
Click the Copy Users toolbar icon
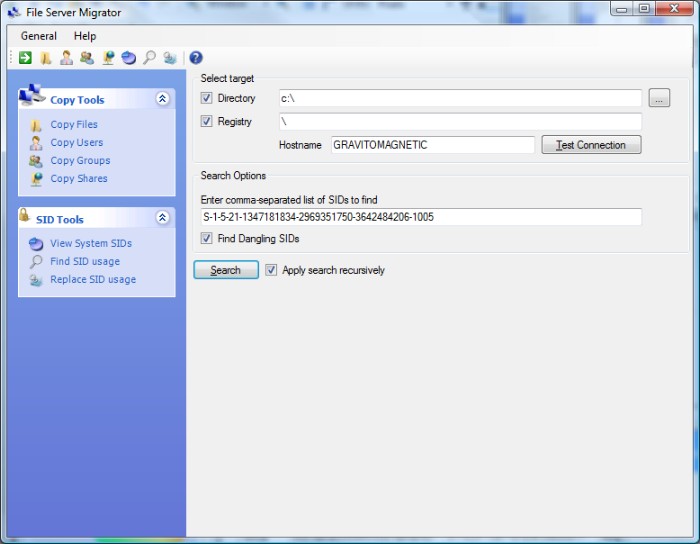[66, 58]
